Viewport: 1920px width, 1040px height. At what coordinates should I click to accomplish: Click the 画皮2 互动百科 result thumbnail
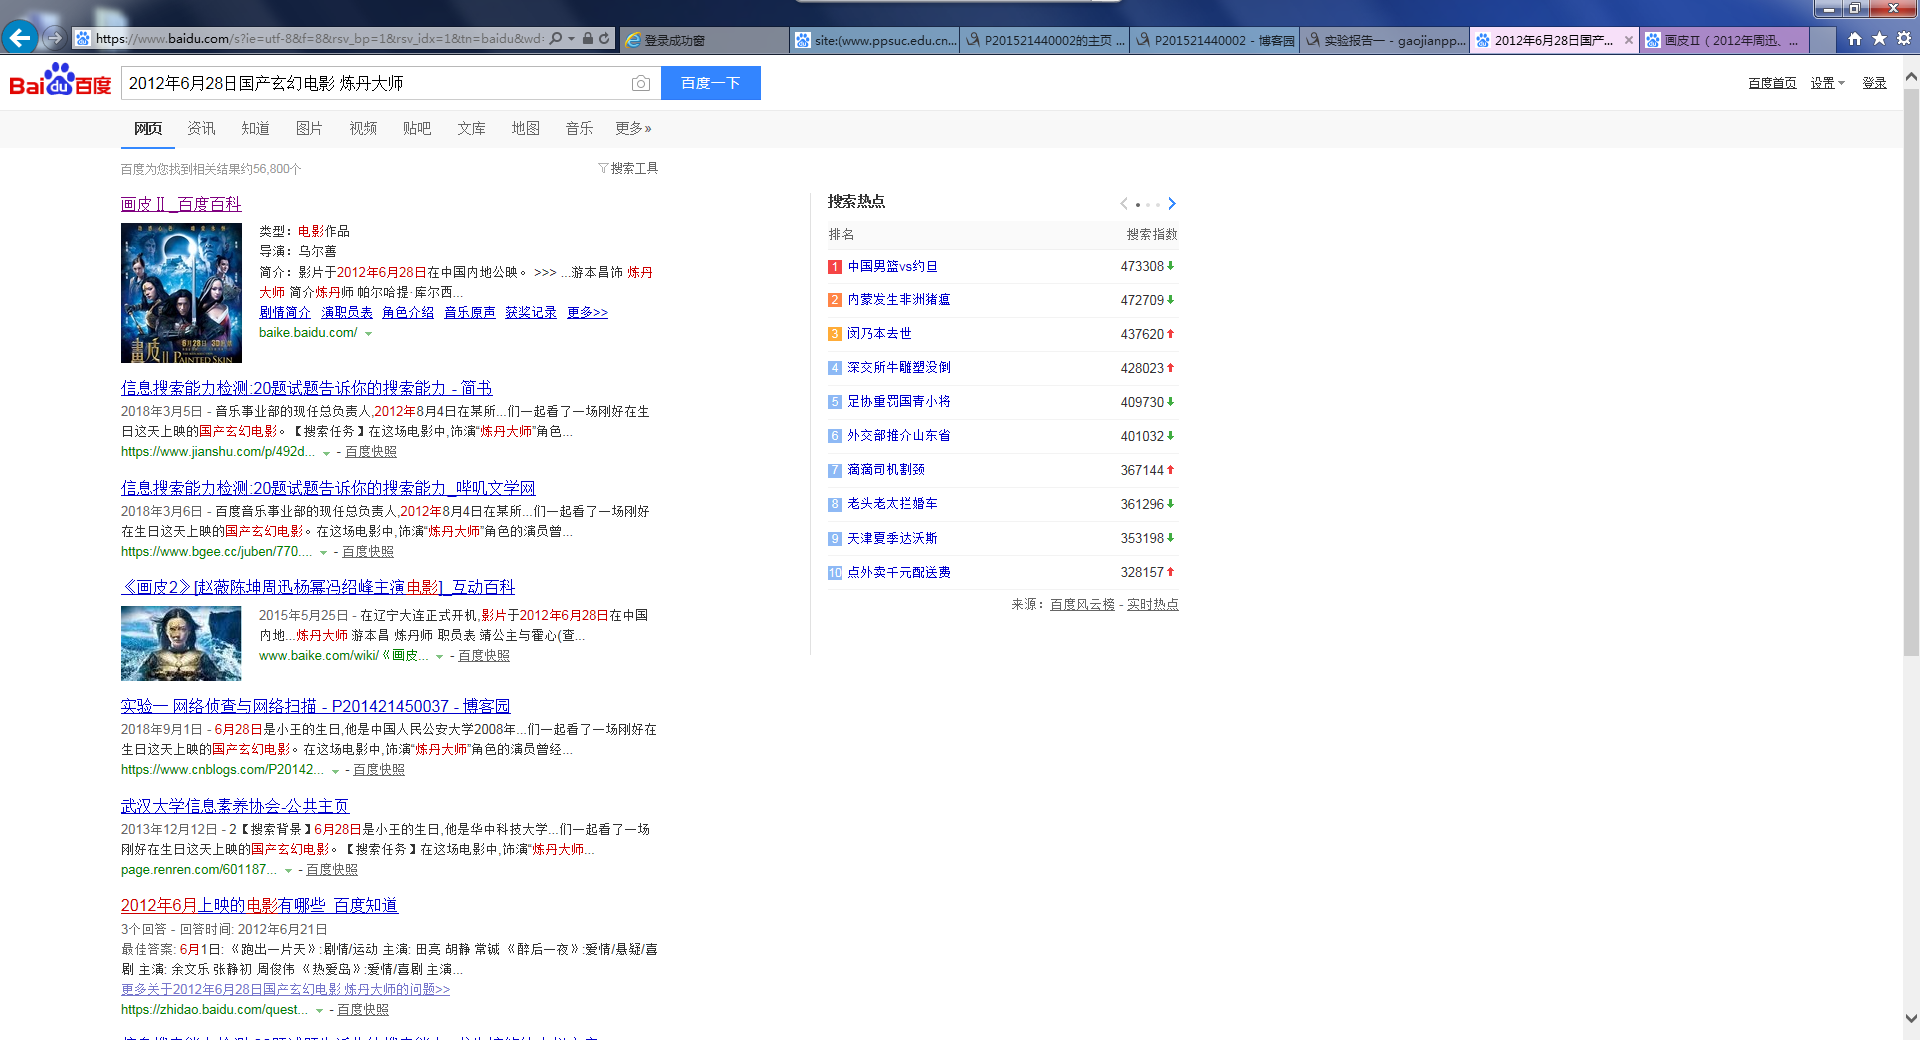(x=181, y=643)
